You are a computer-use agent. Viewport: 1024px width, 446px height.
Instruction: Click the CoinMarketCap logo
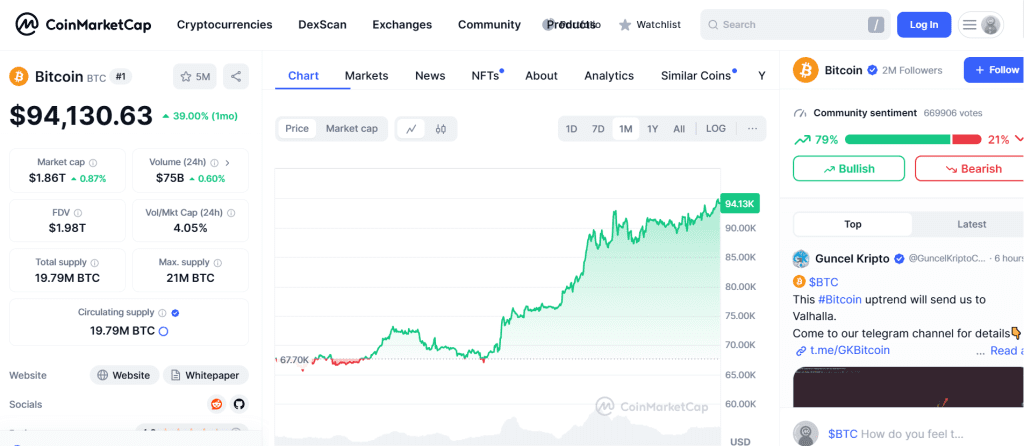(x=84, y=25)
